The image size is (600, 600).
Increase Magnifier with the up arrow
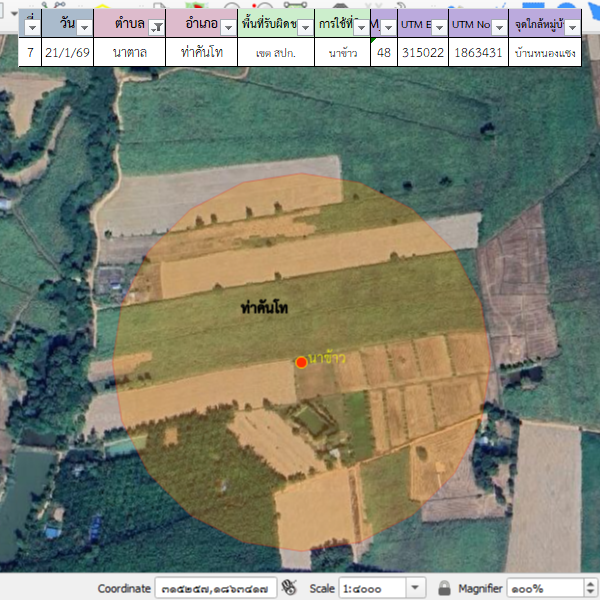click(587, 584)
